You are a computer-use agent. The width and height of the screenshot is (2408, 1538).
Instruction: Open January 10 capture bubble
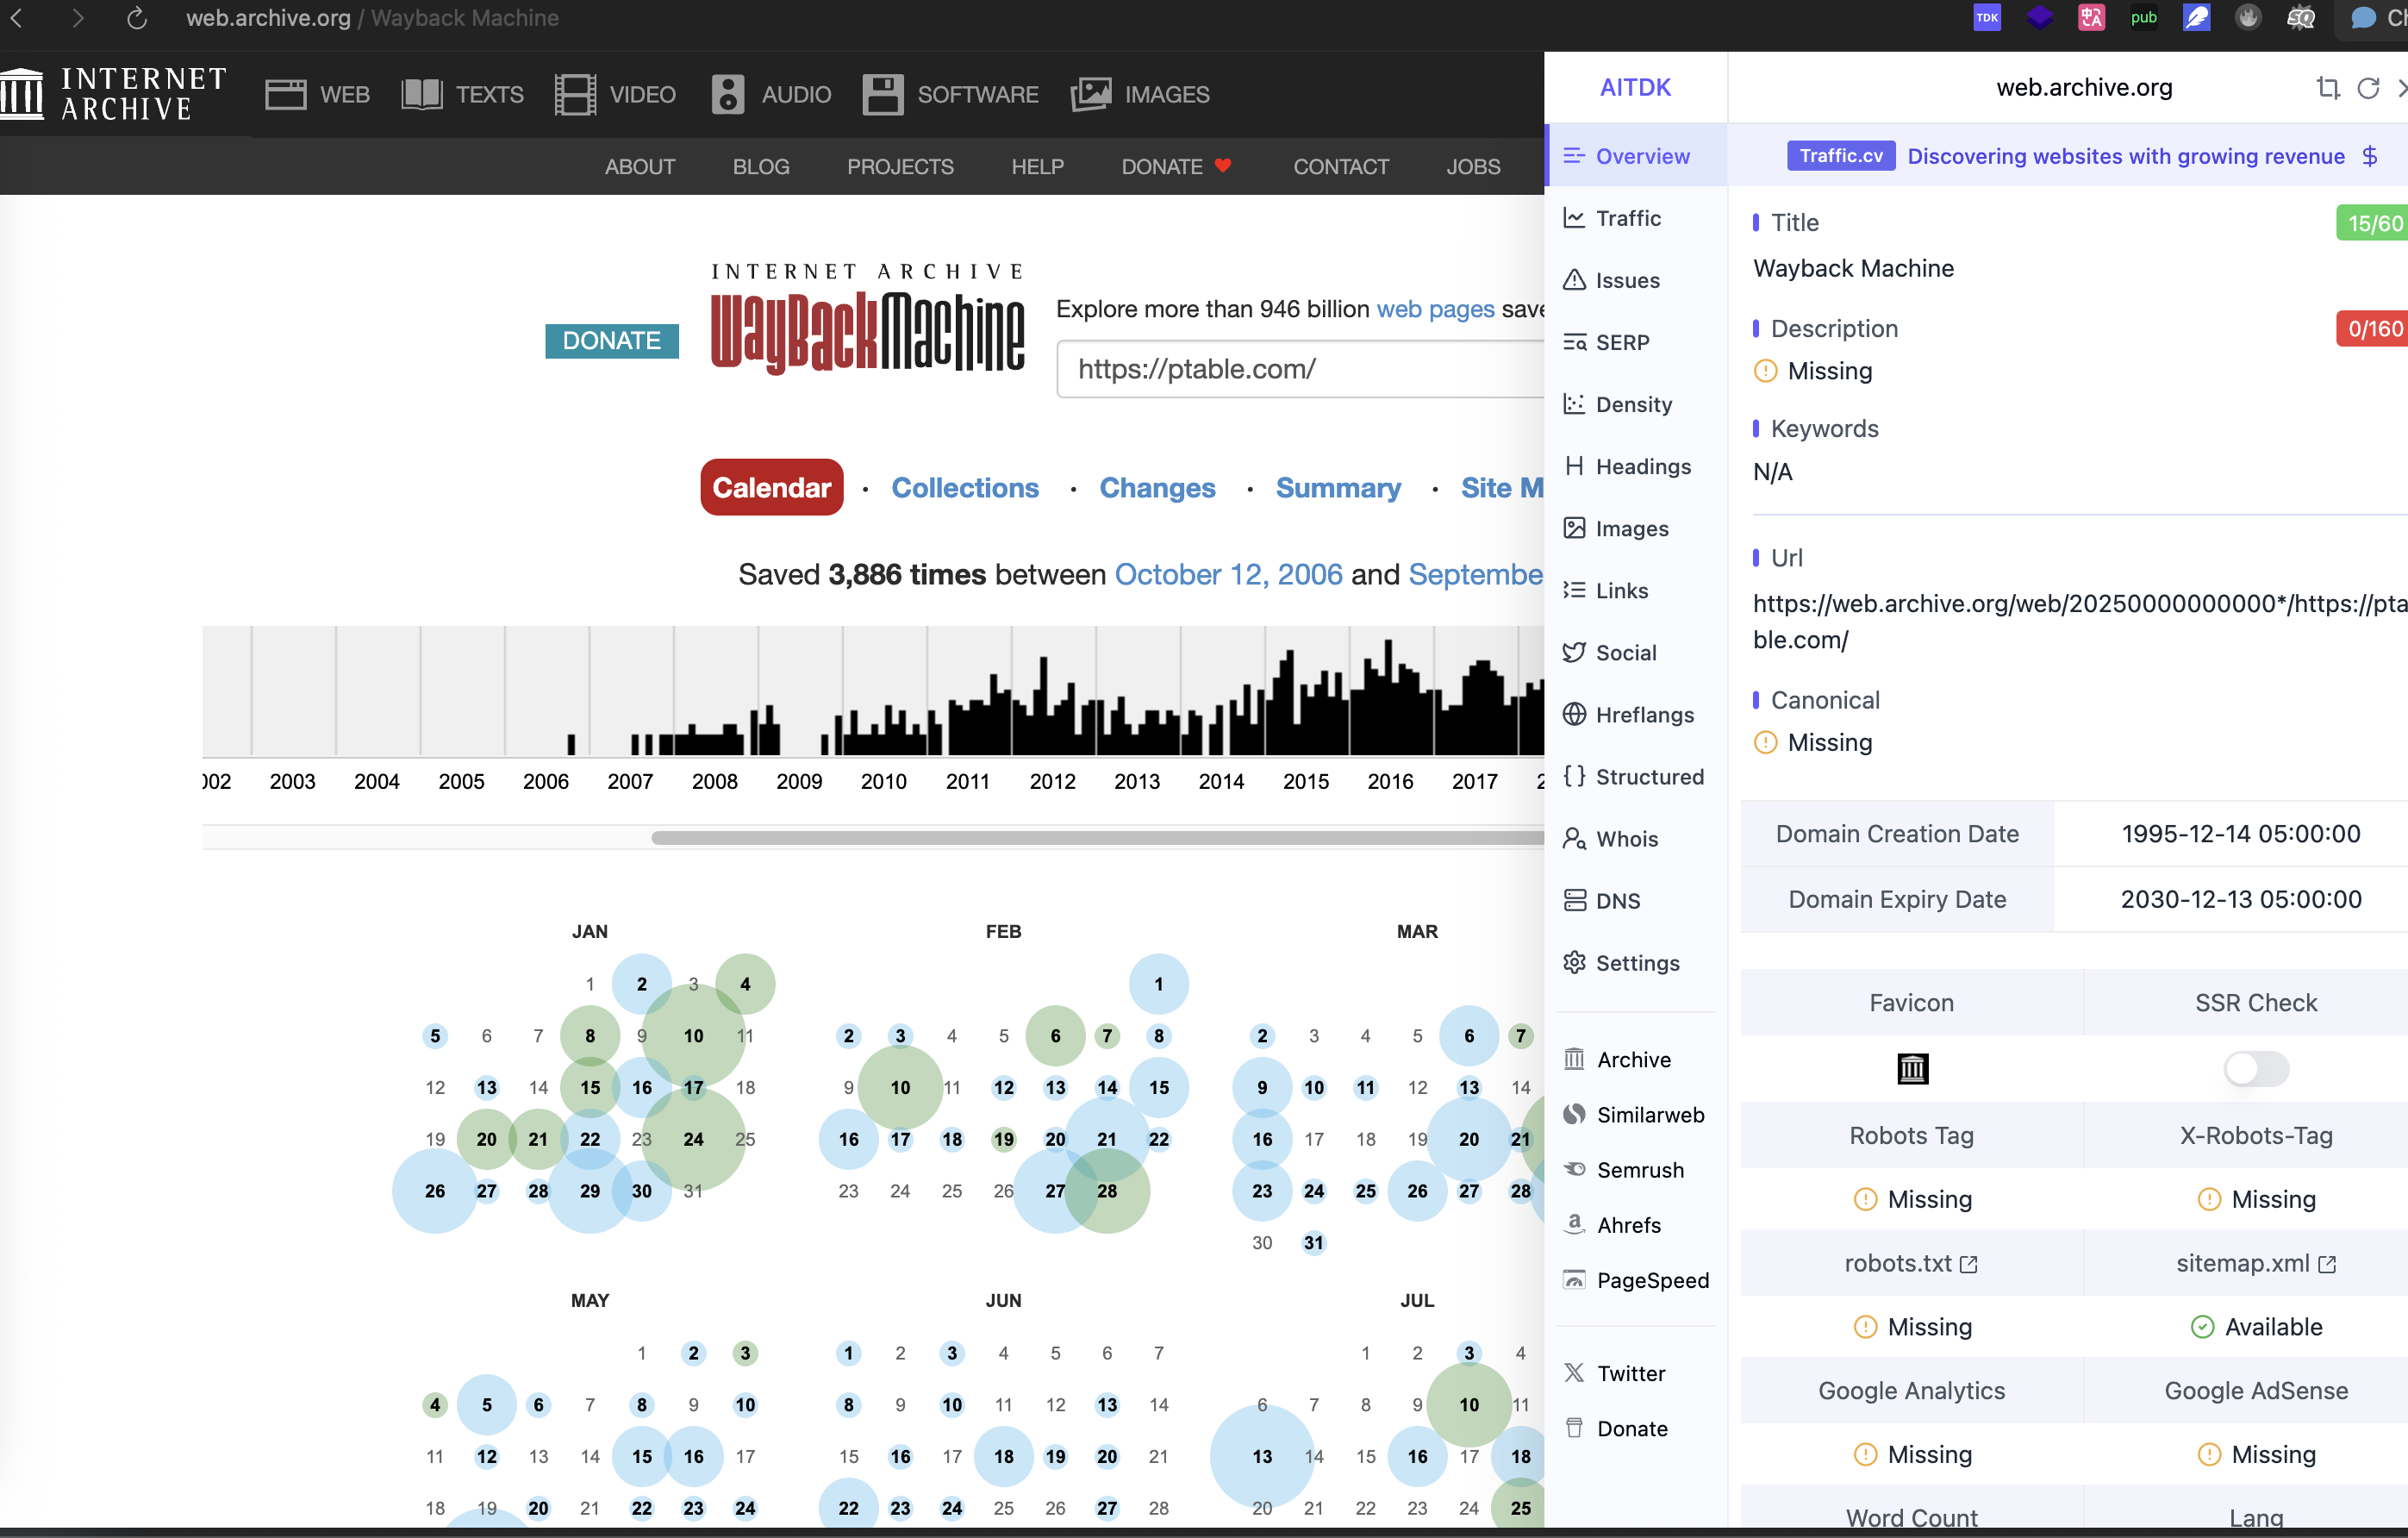[693, 1035]
